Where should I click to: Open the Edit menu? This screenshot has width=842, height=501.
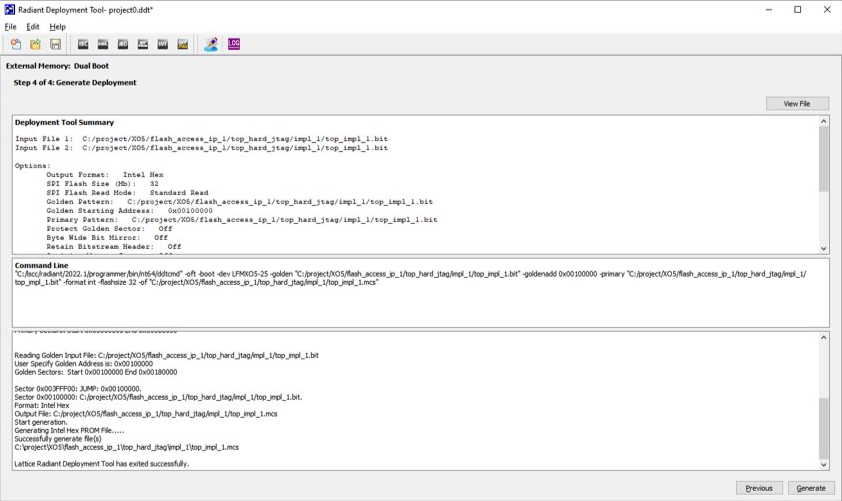point(33,27)
